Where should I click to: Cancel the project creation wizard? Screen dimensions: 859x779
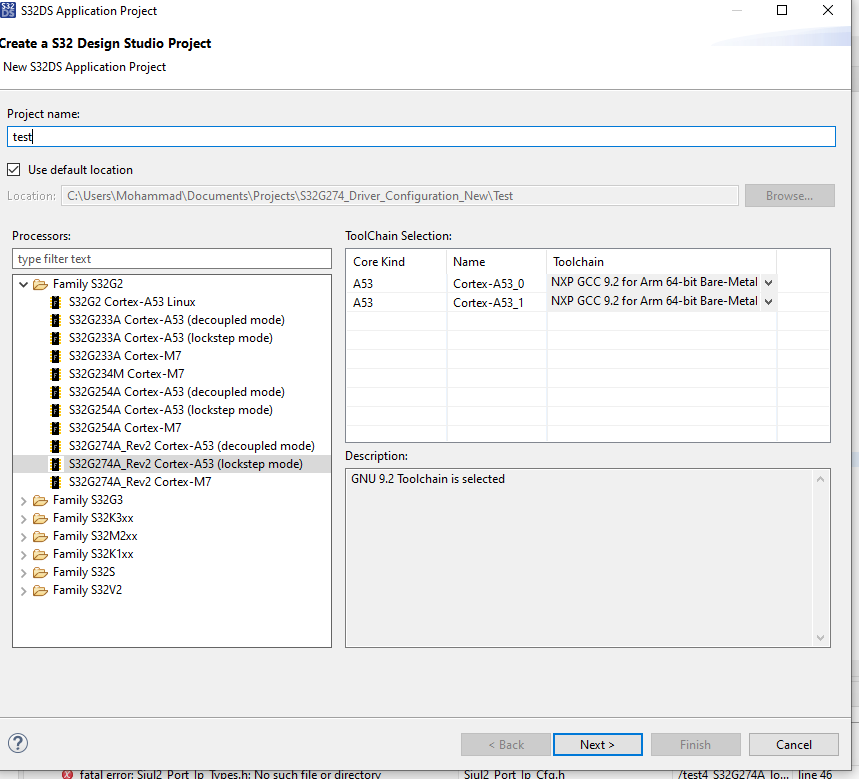793,744
